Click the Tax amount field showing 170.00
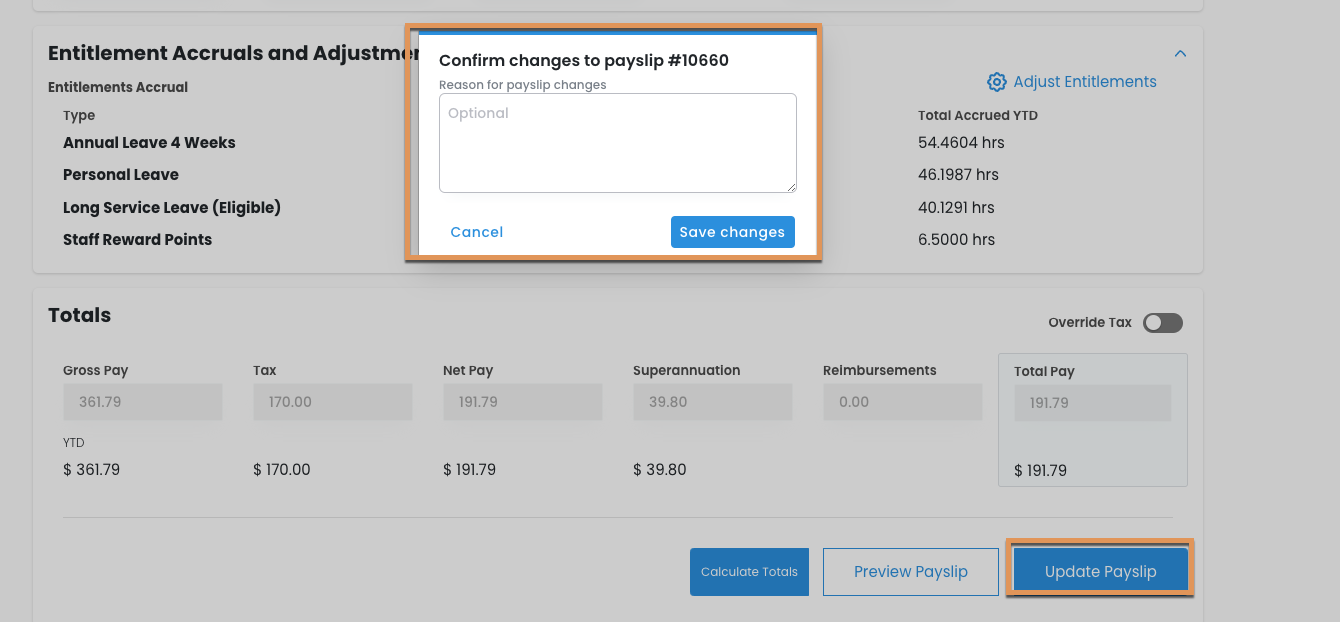 332,402
